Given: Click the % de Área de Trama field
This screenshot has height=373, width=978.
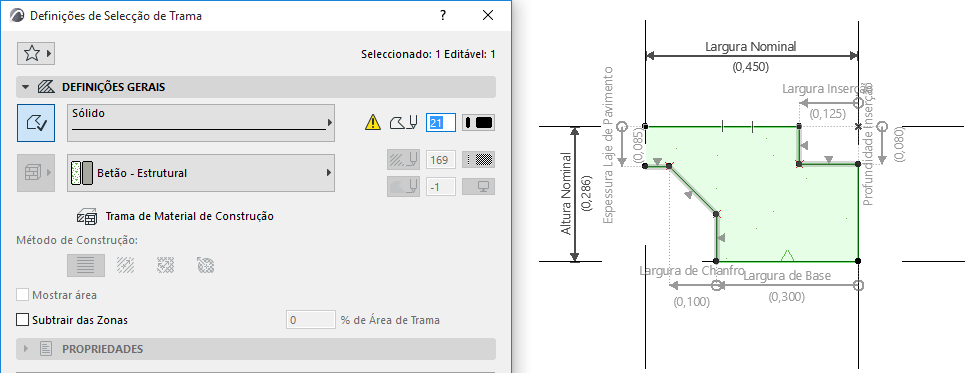Looking at the screenshot, I should coord(311,320).
